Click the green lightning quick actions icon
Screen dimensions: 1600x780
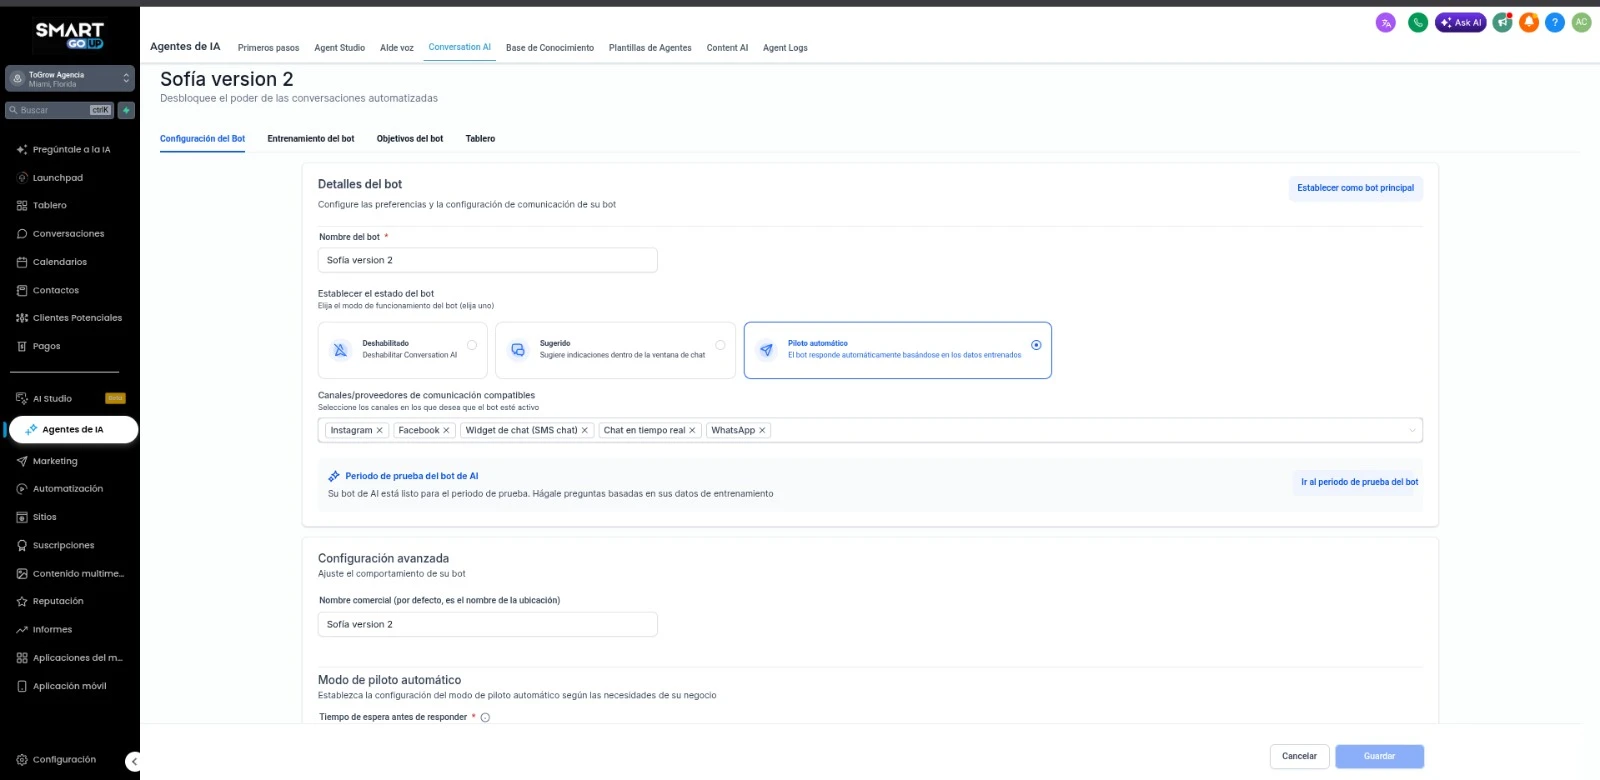click(127, 110)
